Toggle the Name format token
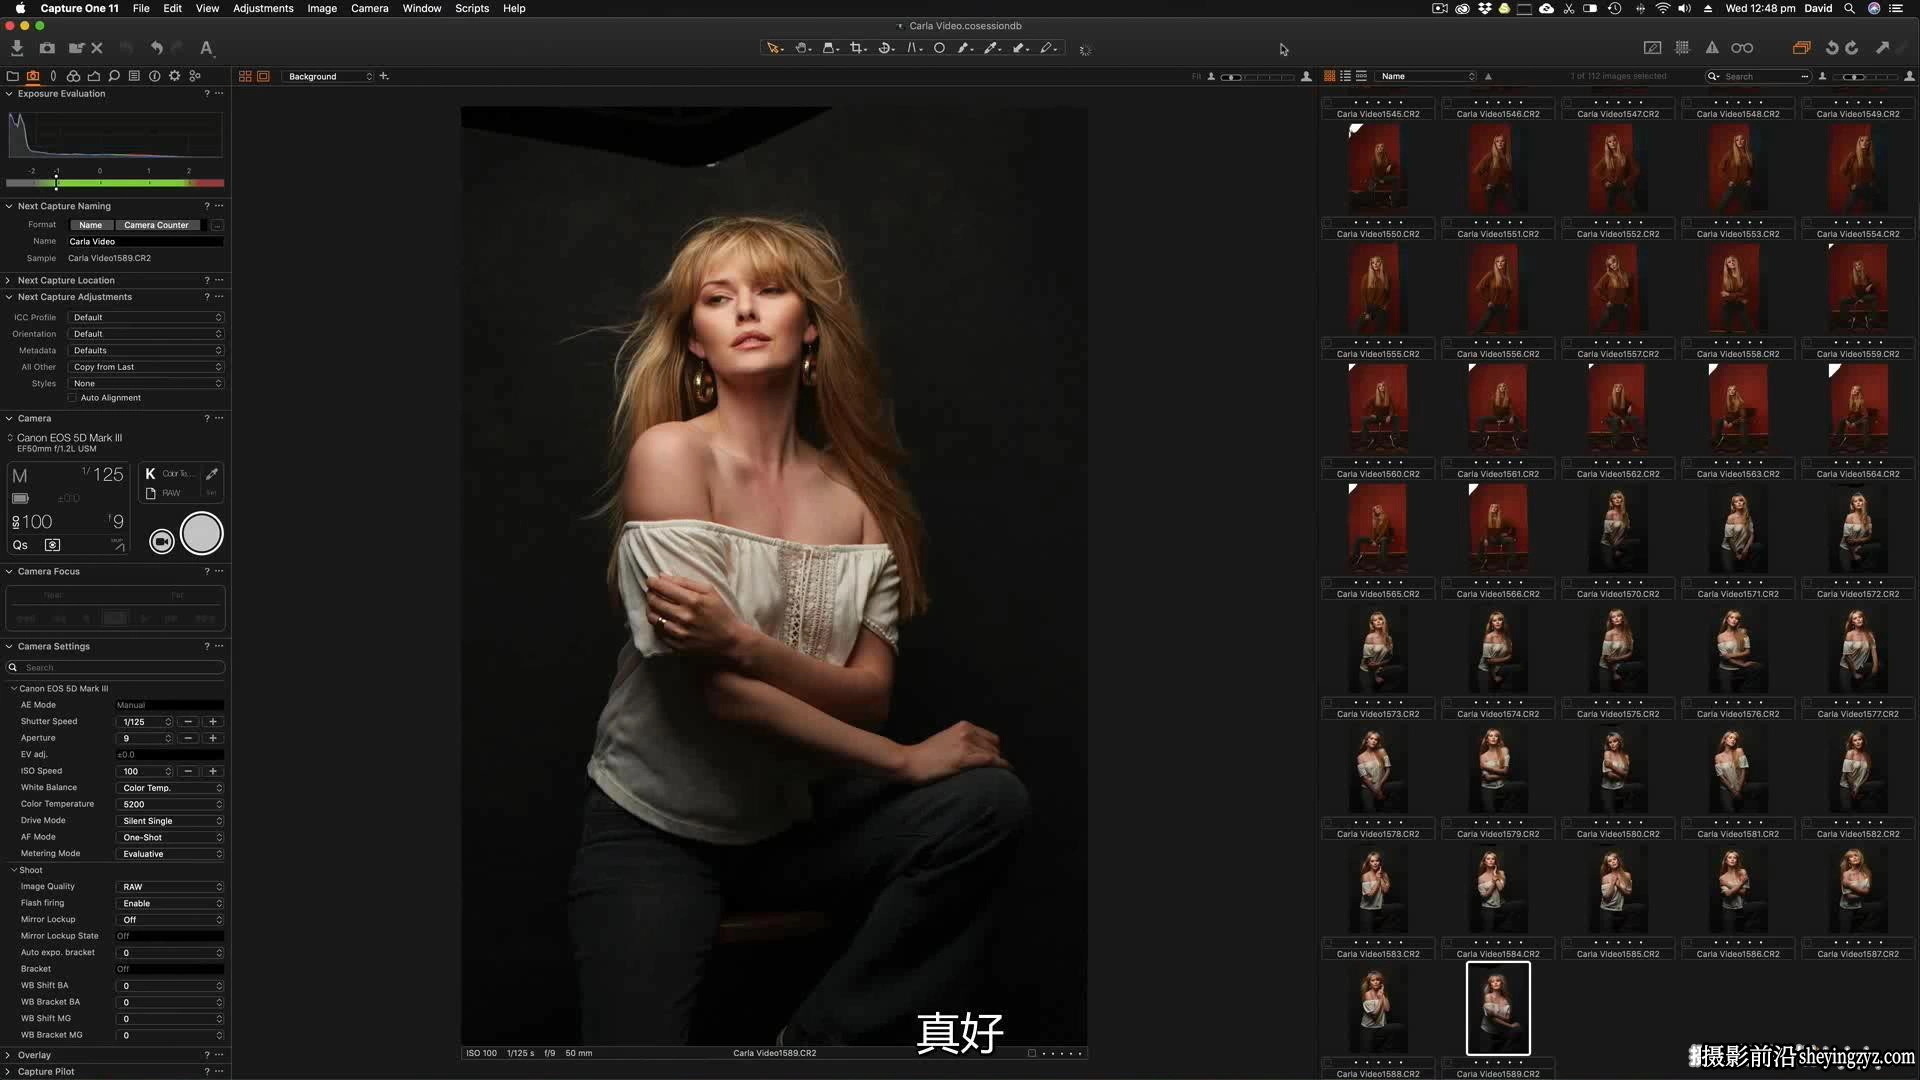 pyautogui.click(x=91, y=225)
